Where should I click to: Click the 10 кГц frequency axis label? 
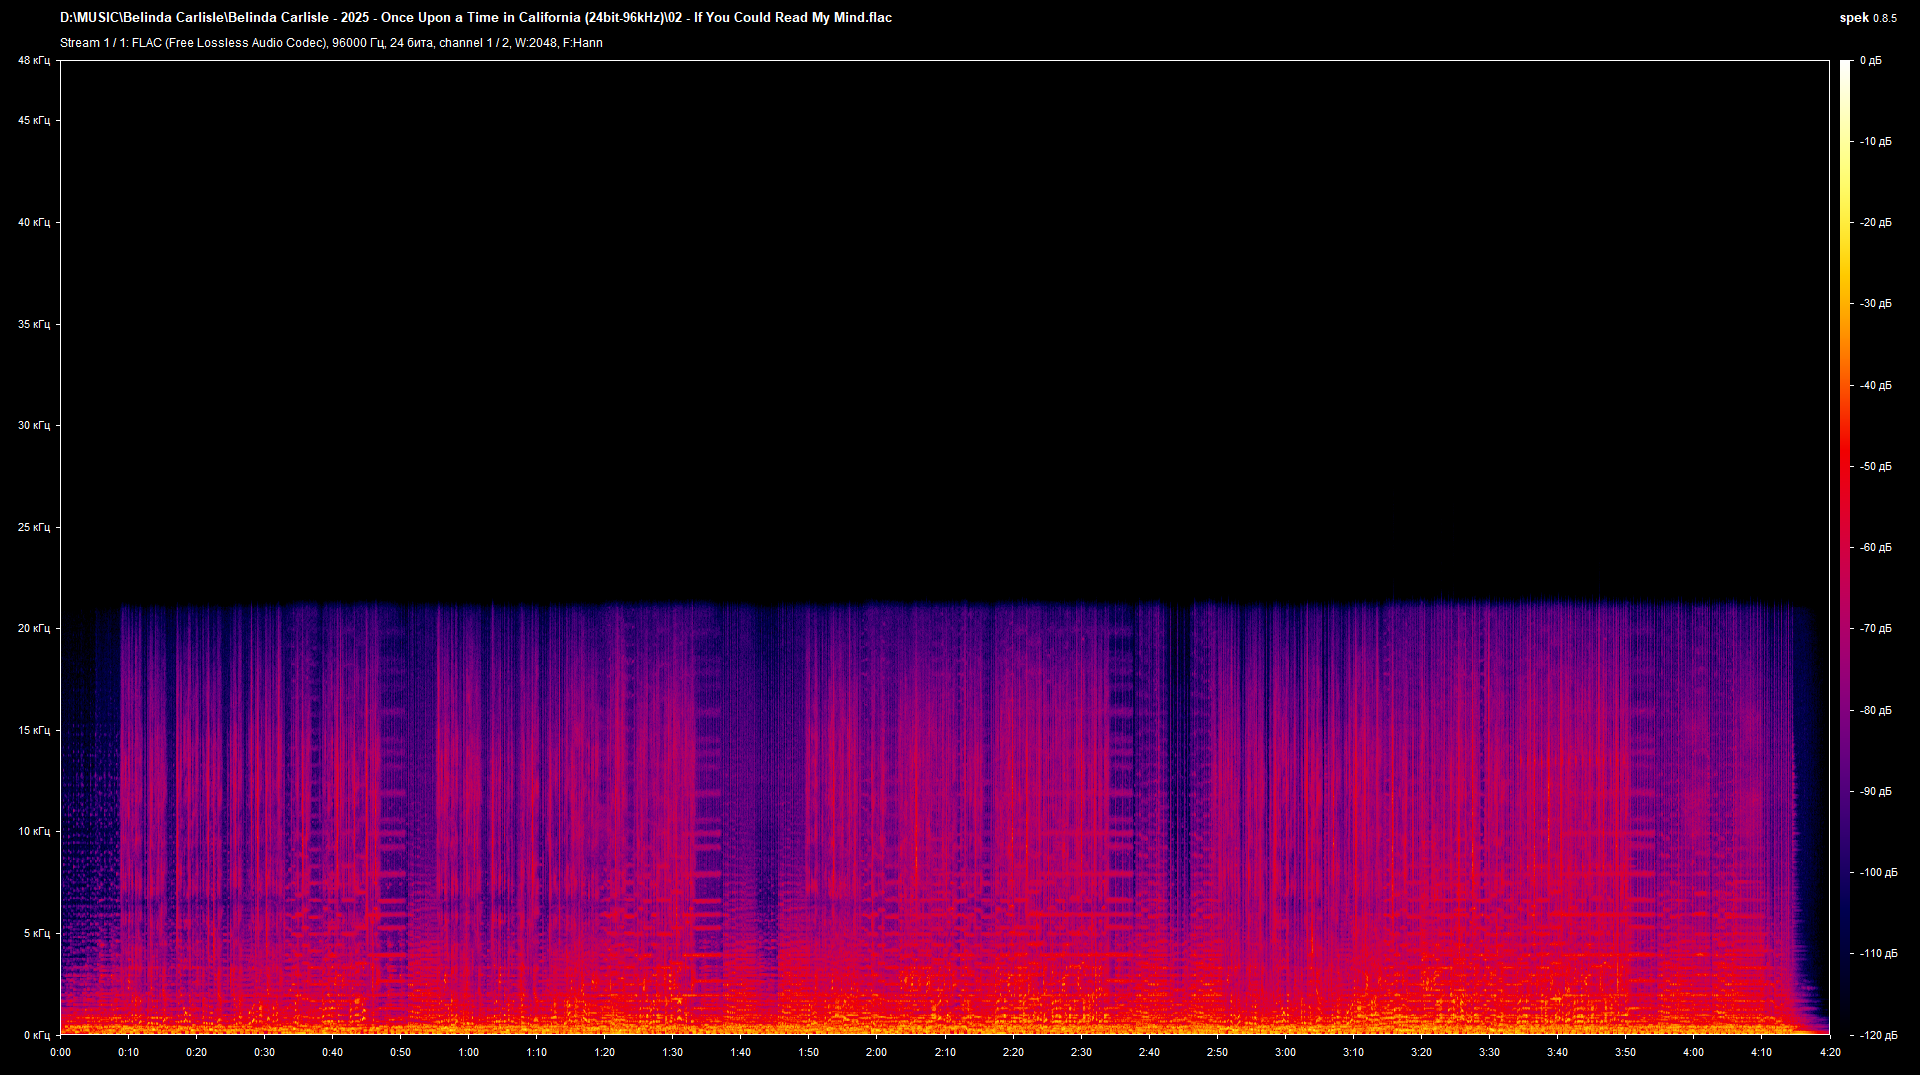pos(33,832)
